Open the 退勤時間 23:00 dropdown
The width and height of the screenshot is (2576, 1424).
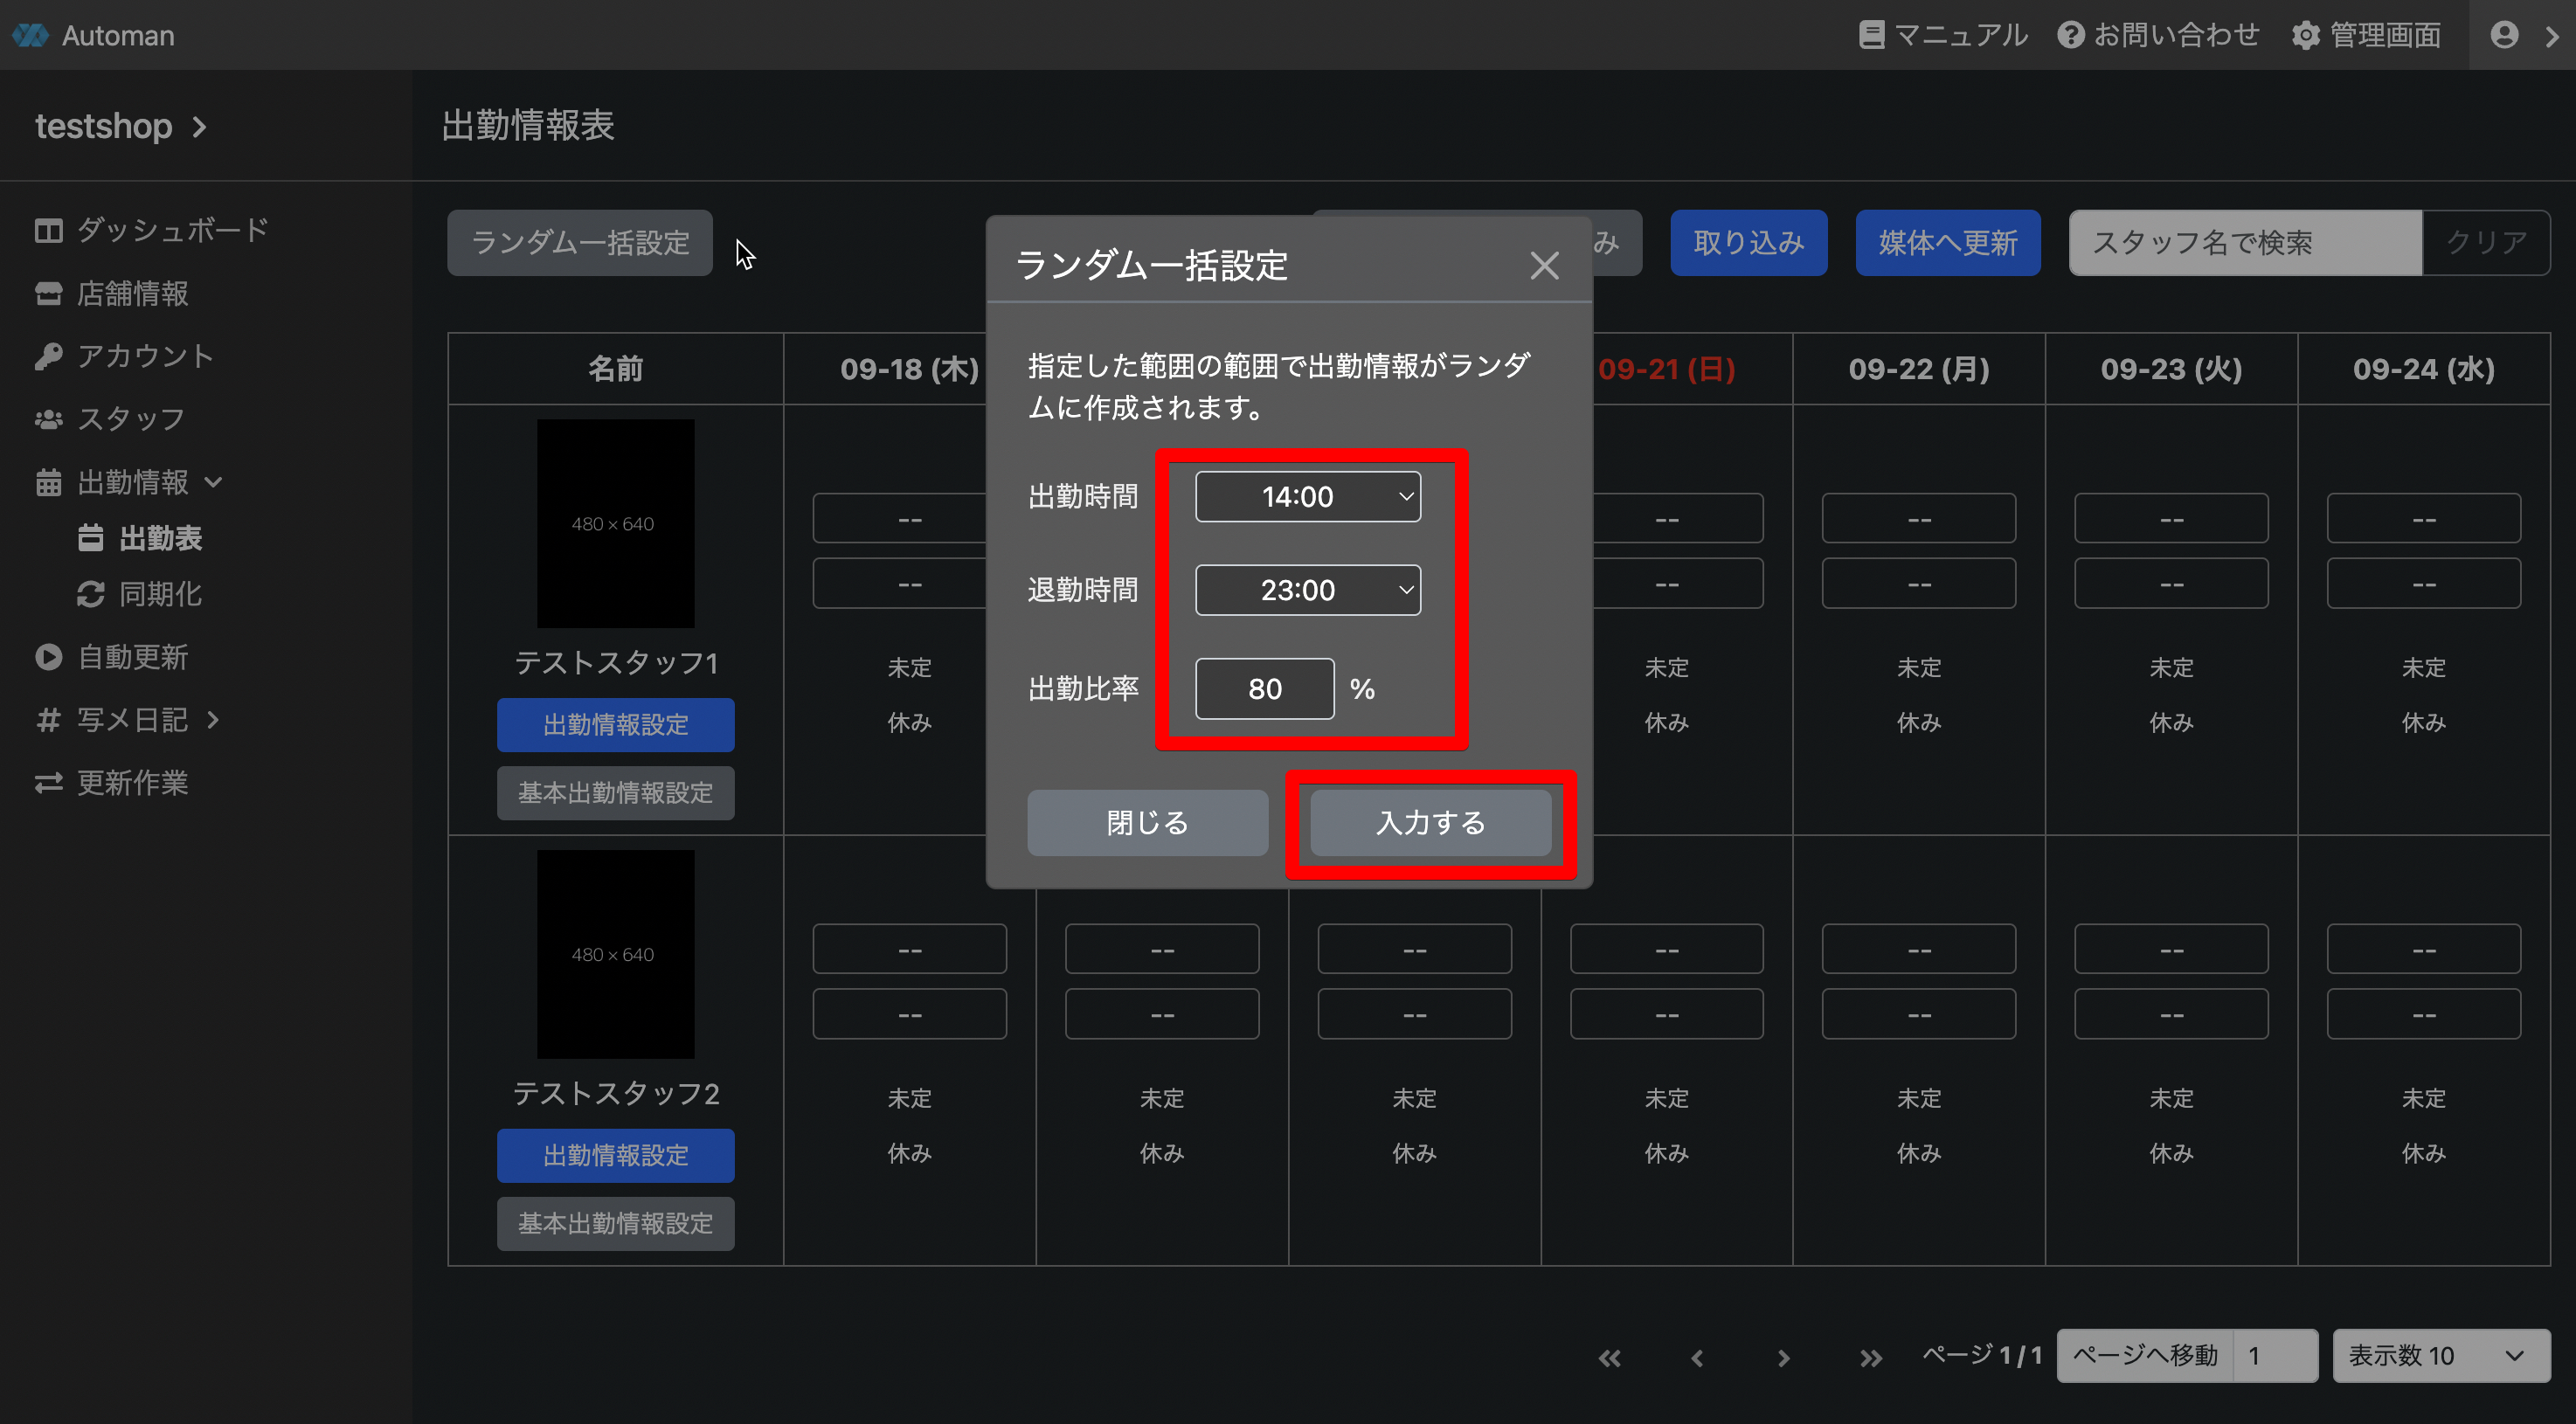pos(1307,590)
